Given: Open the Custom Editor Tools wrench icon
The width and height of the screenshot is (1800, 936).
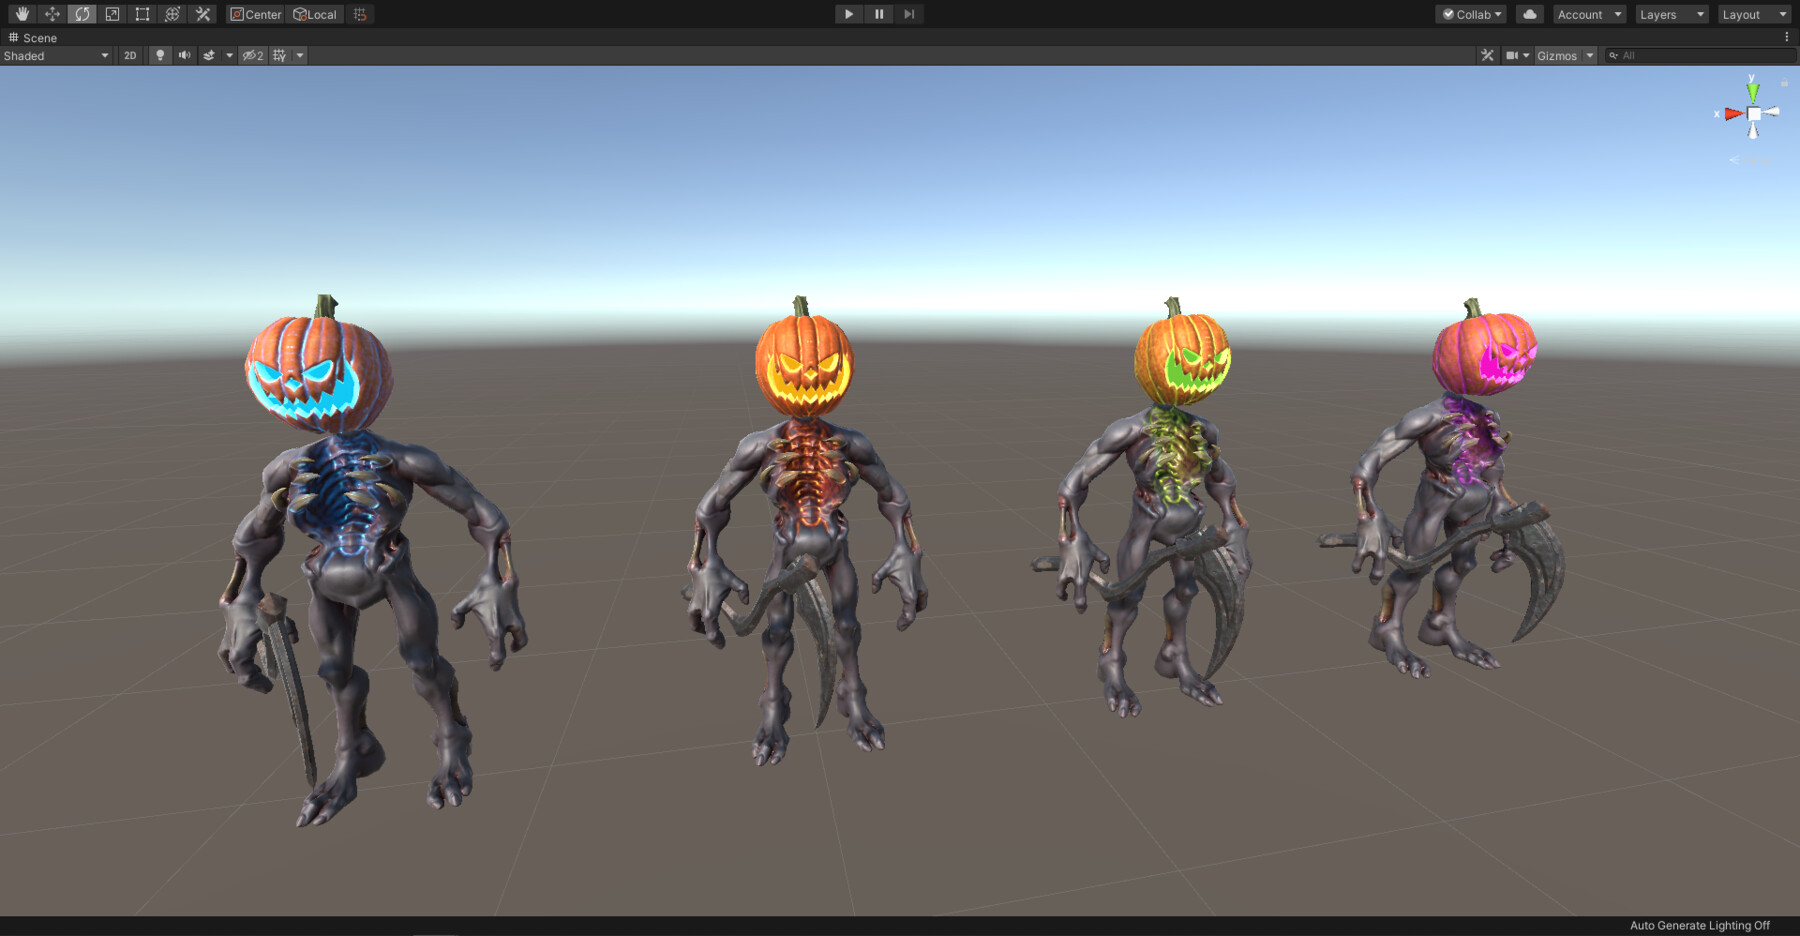Looking at the screenshot, I should (x=202, y=14).
